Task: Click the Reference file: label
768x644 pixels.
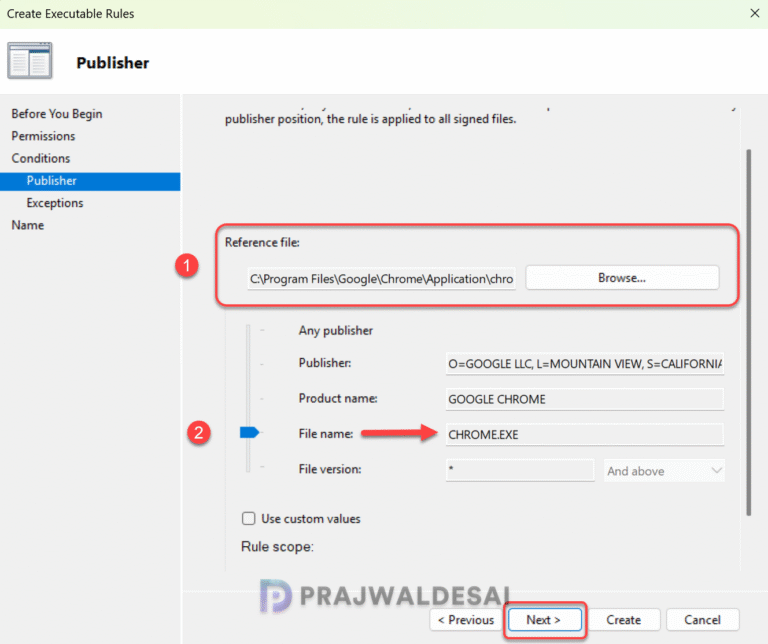Action: [x=262, y=242]
